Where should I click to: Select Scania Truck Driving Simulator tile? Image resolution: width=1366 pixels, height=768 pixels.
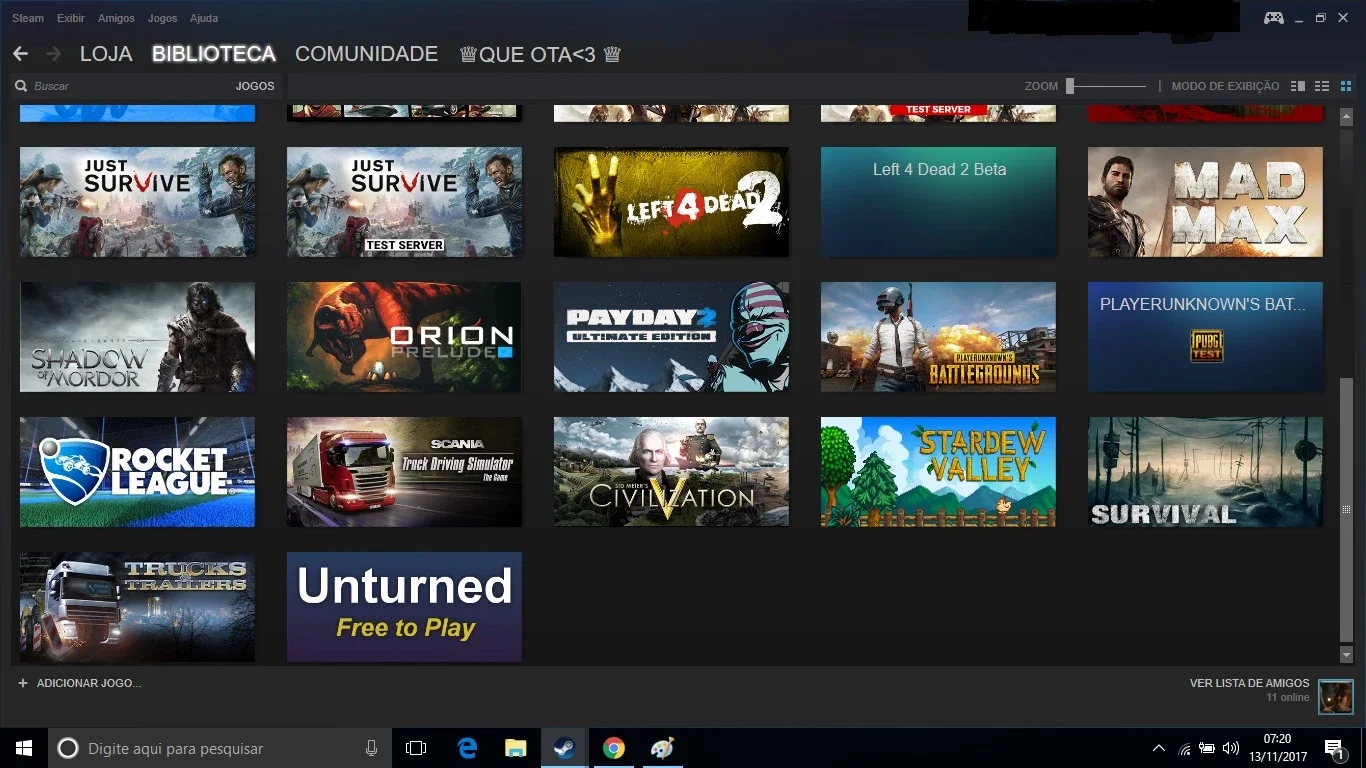pos(404,472)
